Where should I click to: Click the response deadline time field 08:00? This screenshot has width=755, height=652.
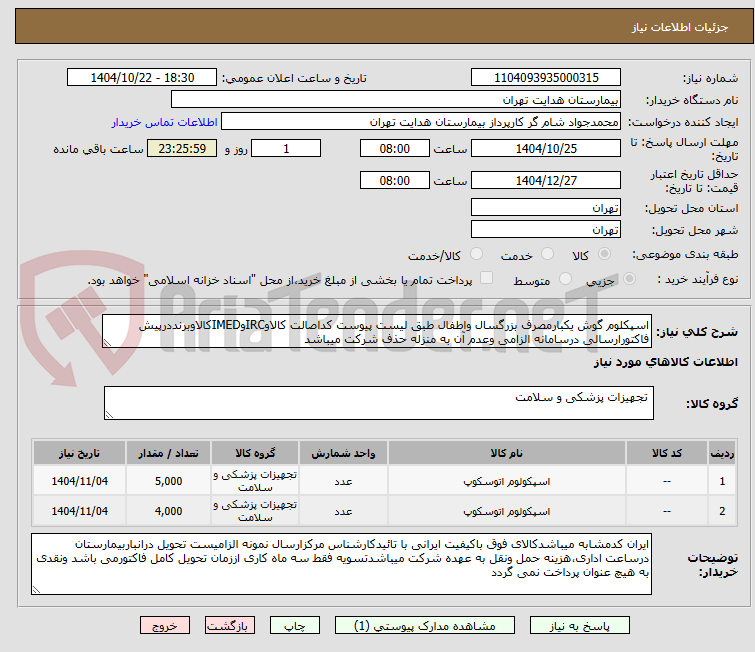tap(394, 148)
